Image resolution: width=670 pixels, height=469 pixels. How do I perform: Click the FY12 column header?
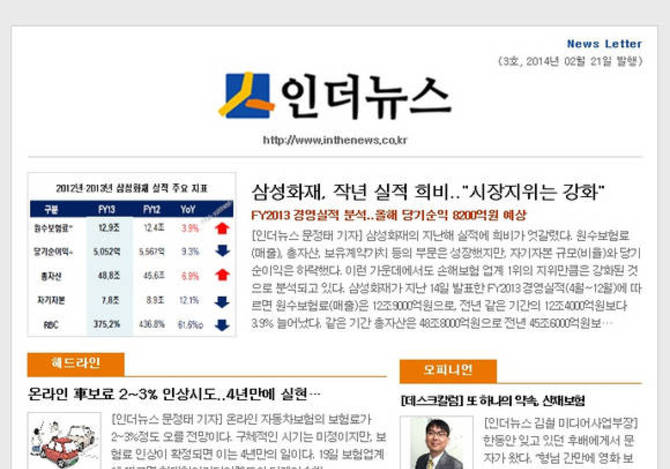point(152,209)
